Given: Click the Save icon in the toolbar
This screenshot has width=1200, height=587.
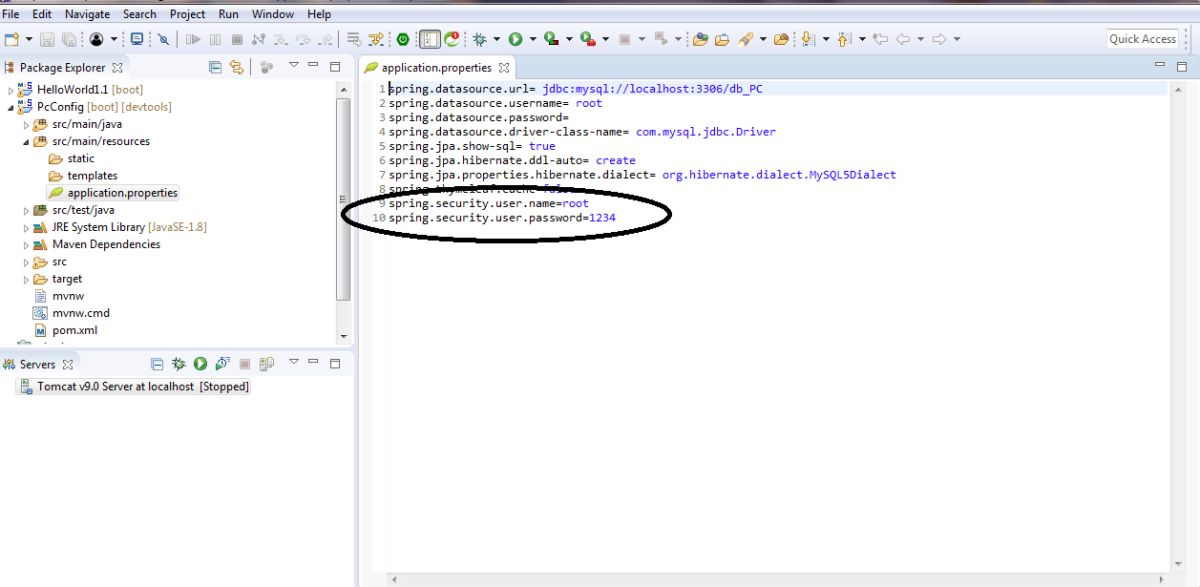Looking at the screenshot, I should tap(48, 39).
